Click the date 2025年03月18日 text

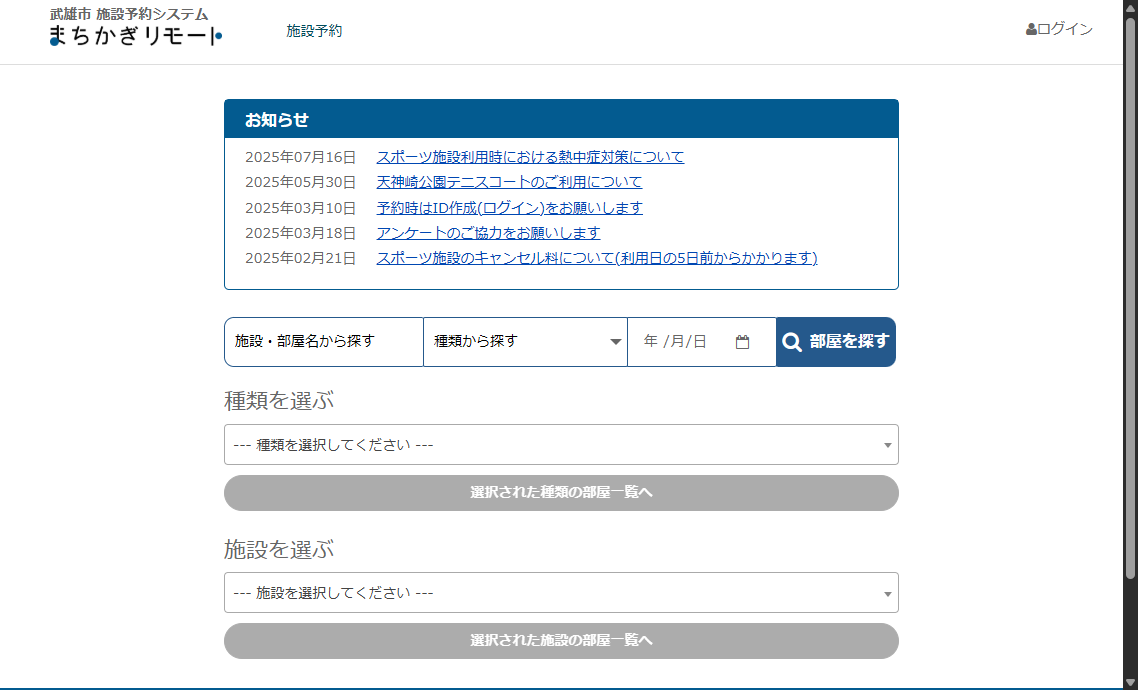pyautogui.click(x=300, y=233)
